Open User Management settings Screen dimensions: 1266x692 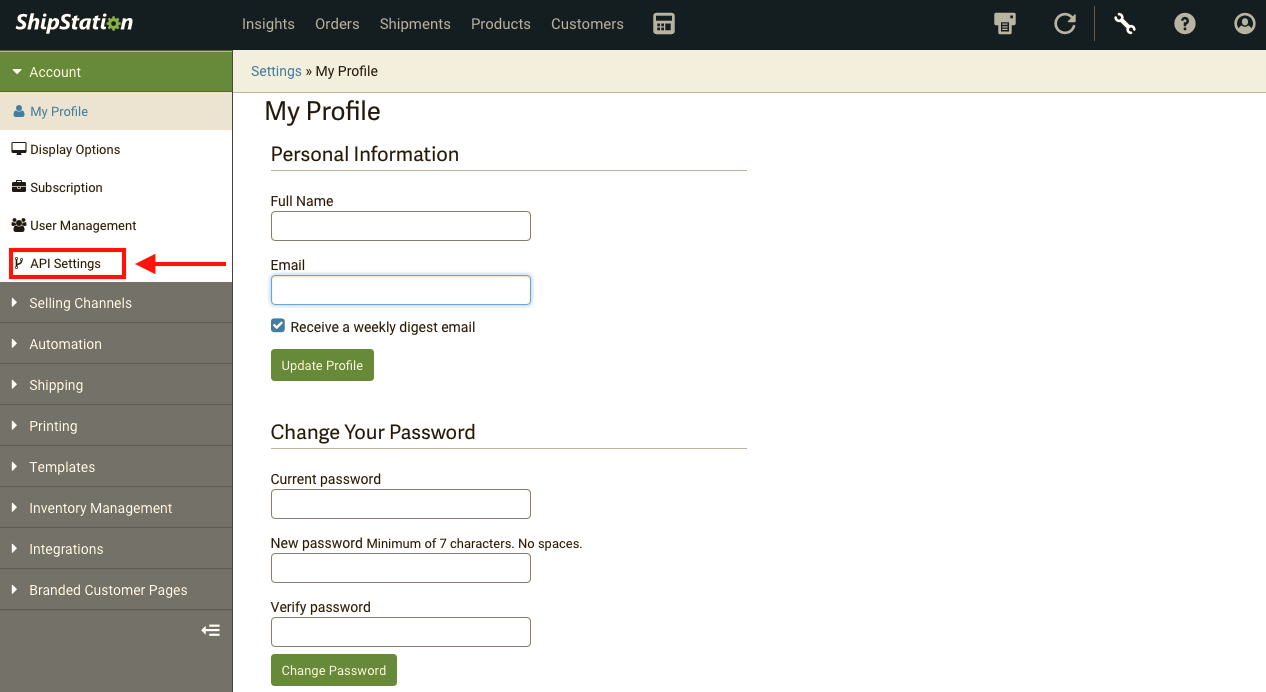pos(116,225)
